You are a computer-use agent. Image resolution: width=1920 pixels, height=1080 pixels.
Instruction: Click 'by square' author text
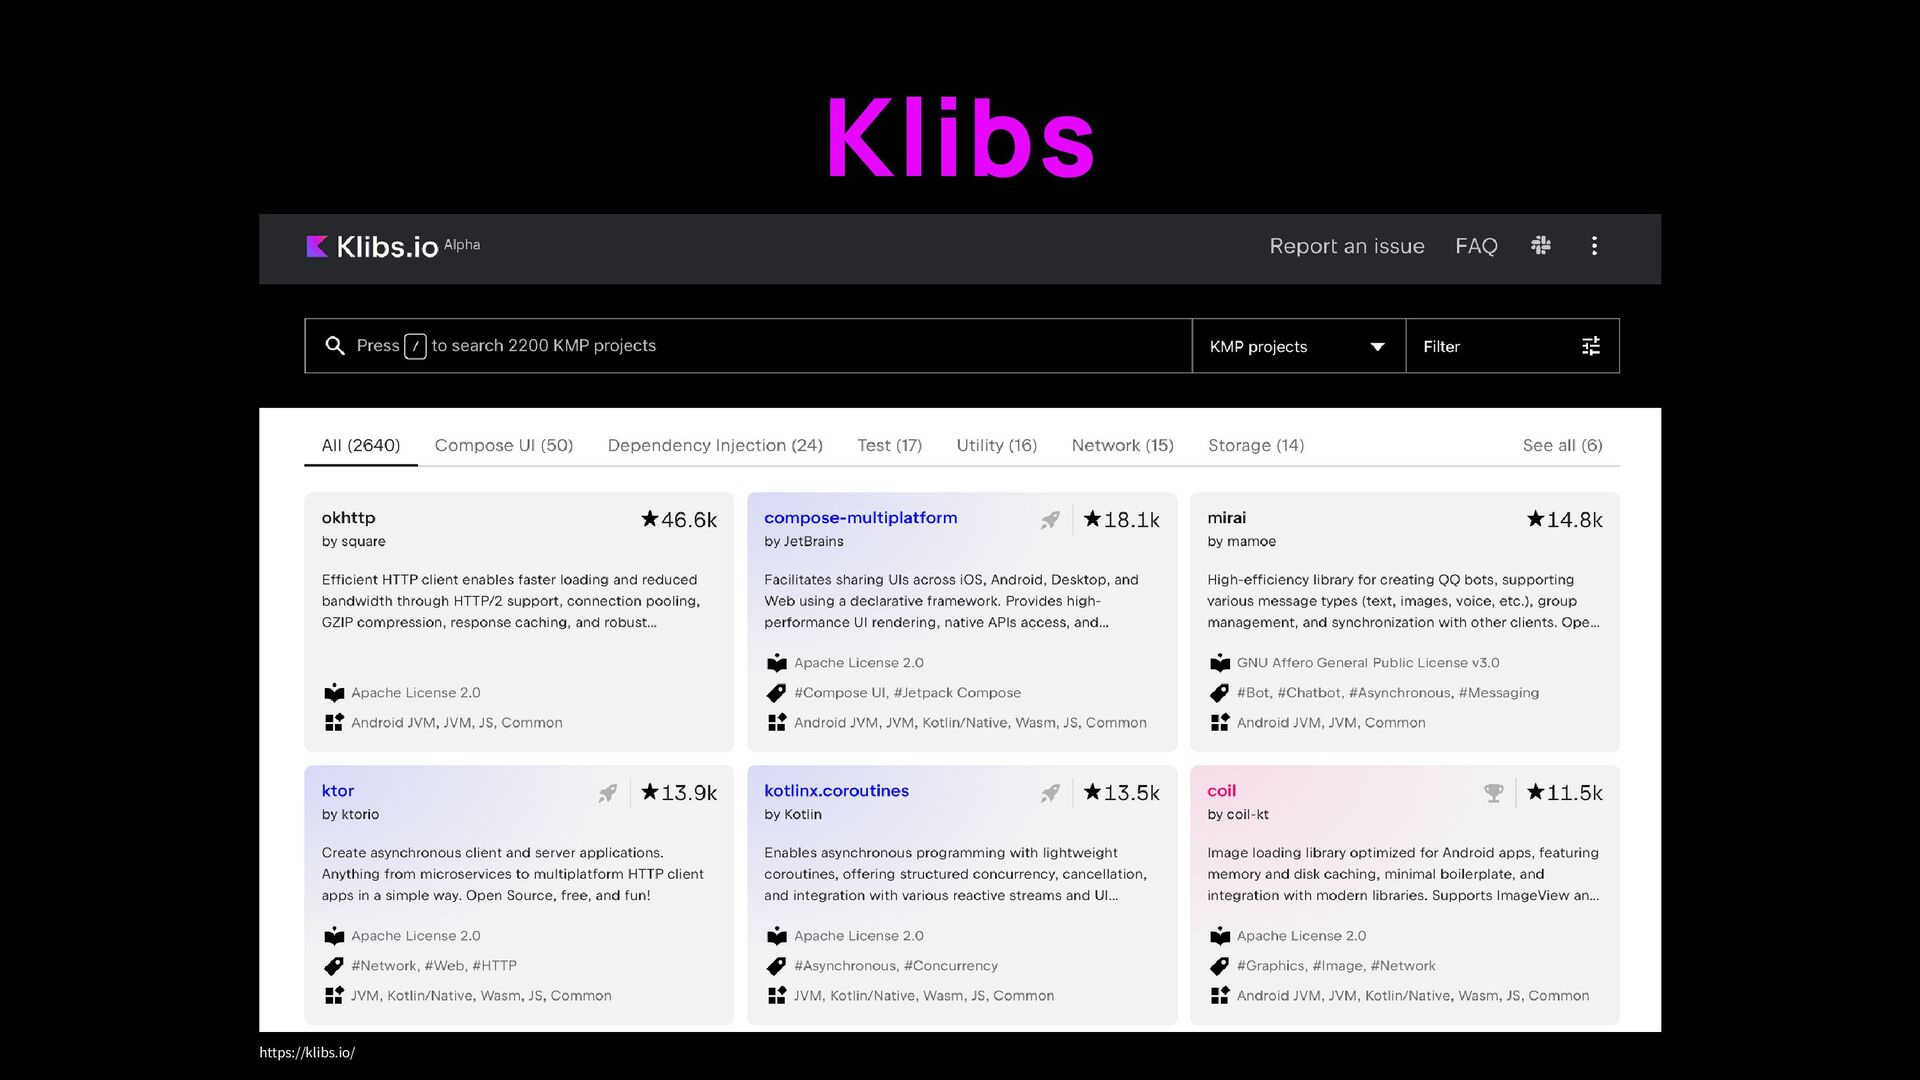coord(353,542)
